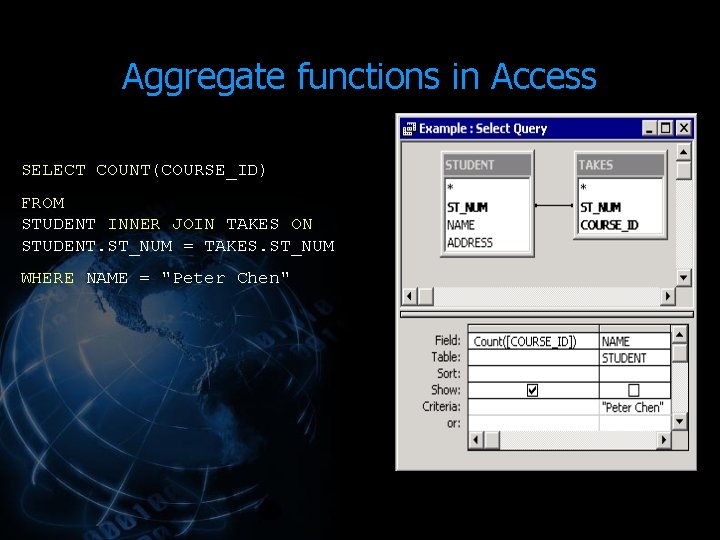
Task: Select COURSE_ID field in TAKES table
Action: click(x=609, y=225)
